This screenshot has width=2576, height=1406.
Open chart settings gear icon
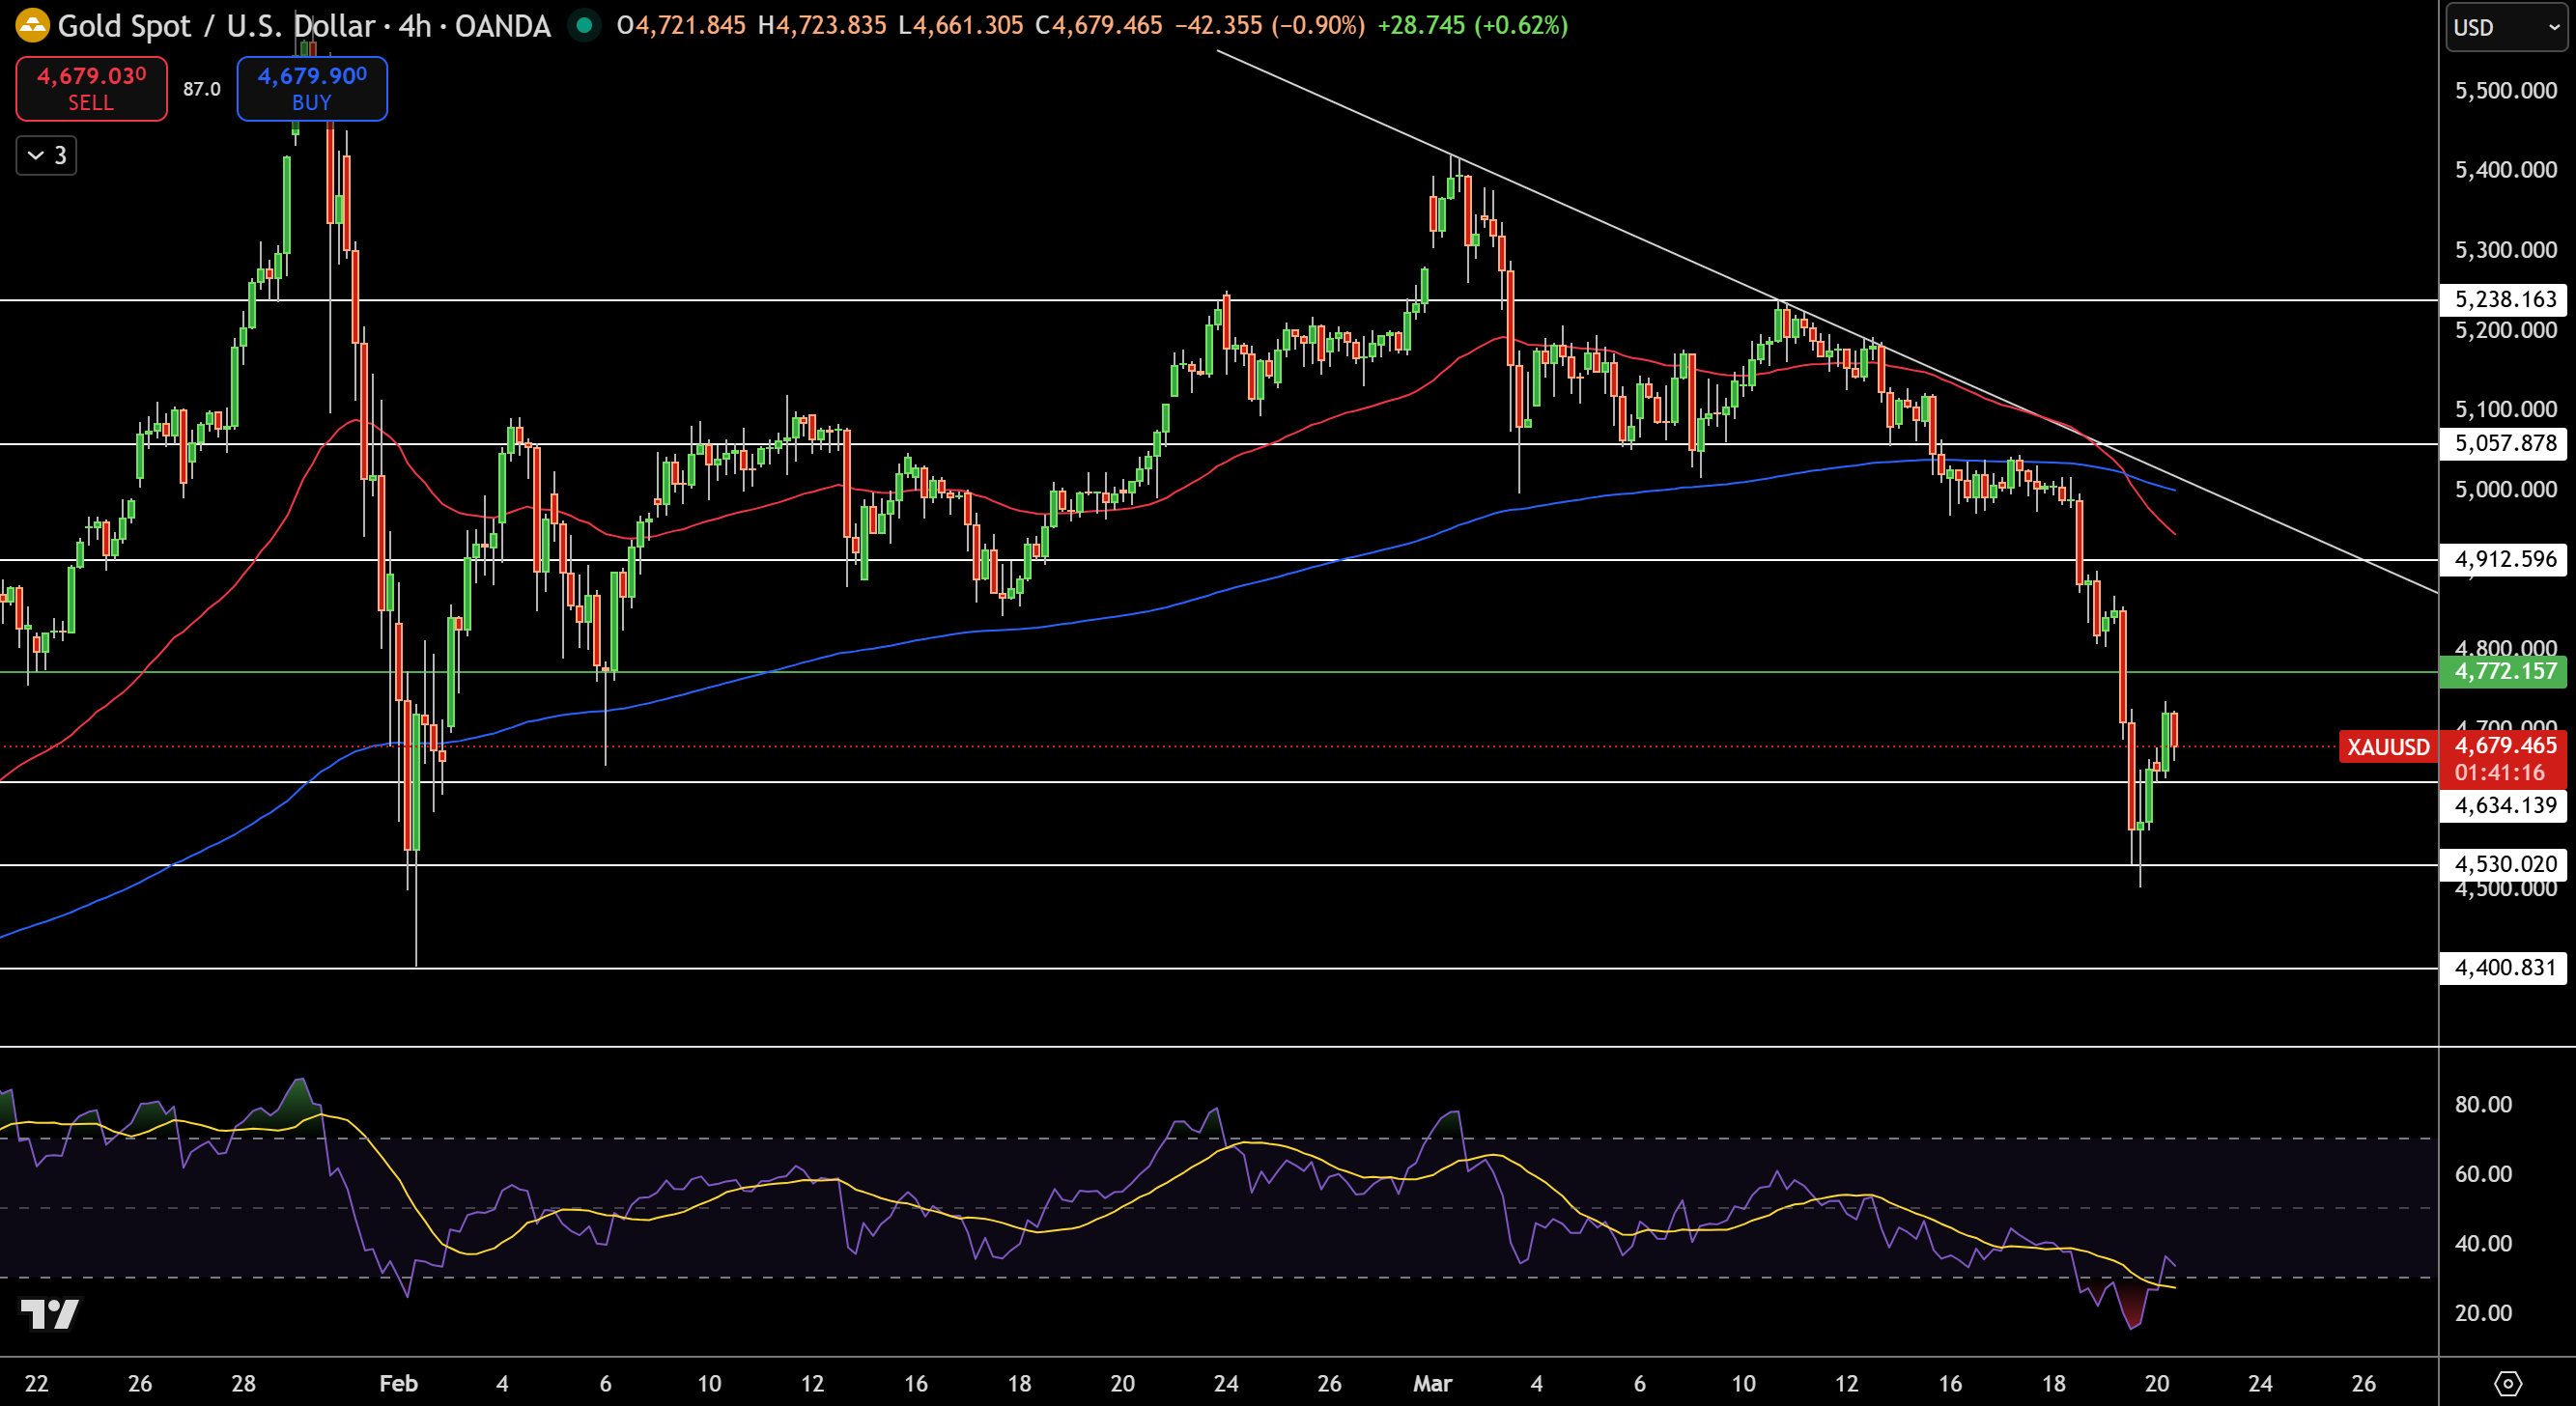click(2507, 1384)
